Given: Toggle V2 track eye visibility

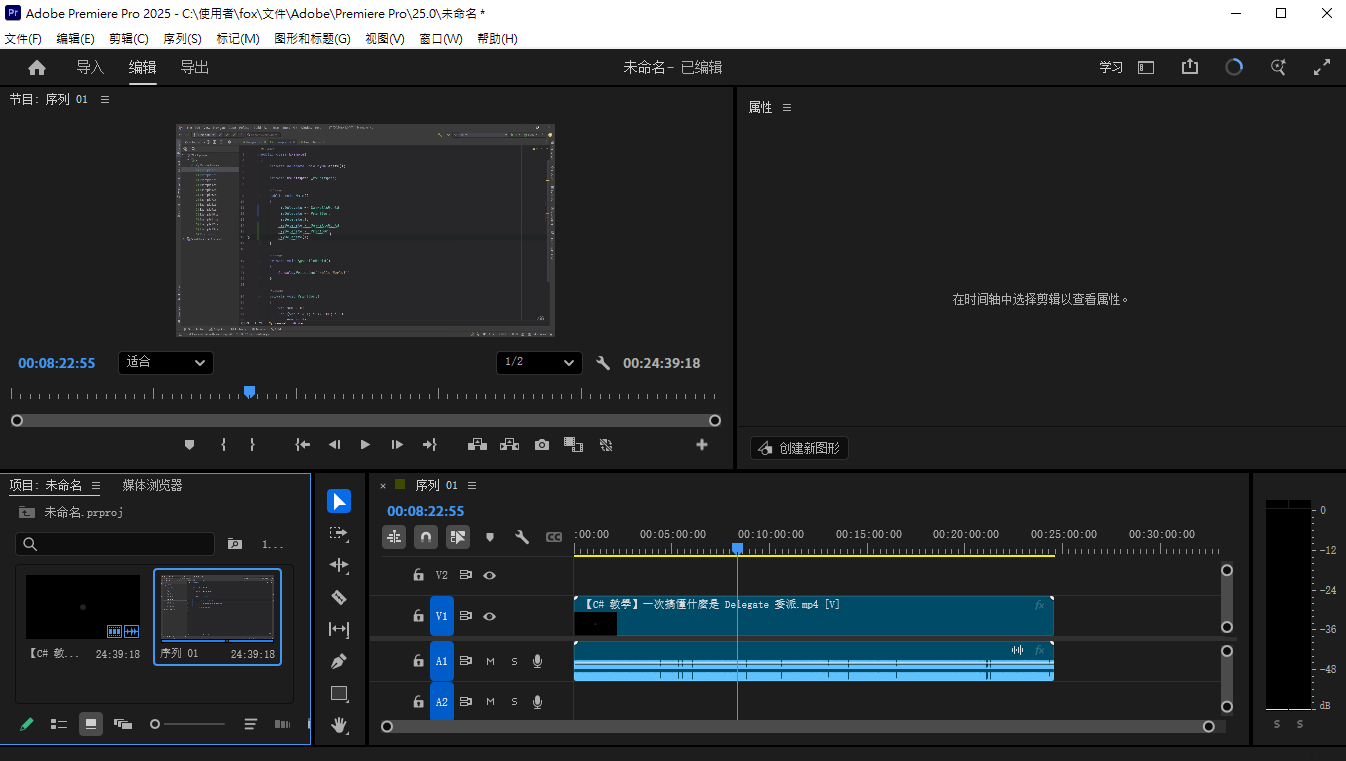Looking at the screenshot, I should click(x=490, y=575).
